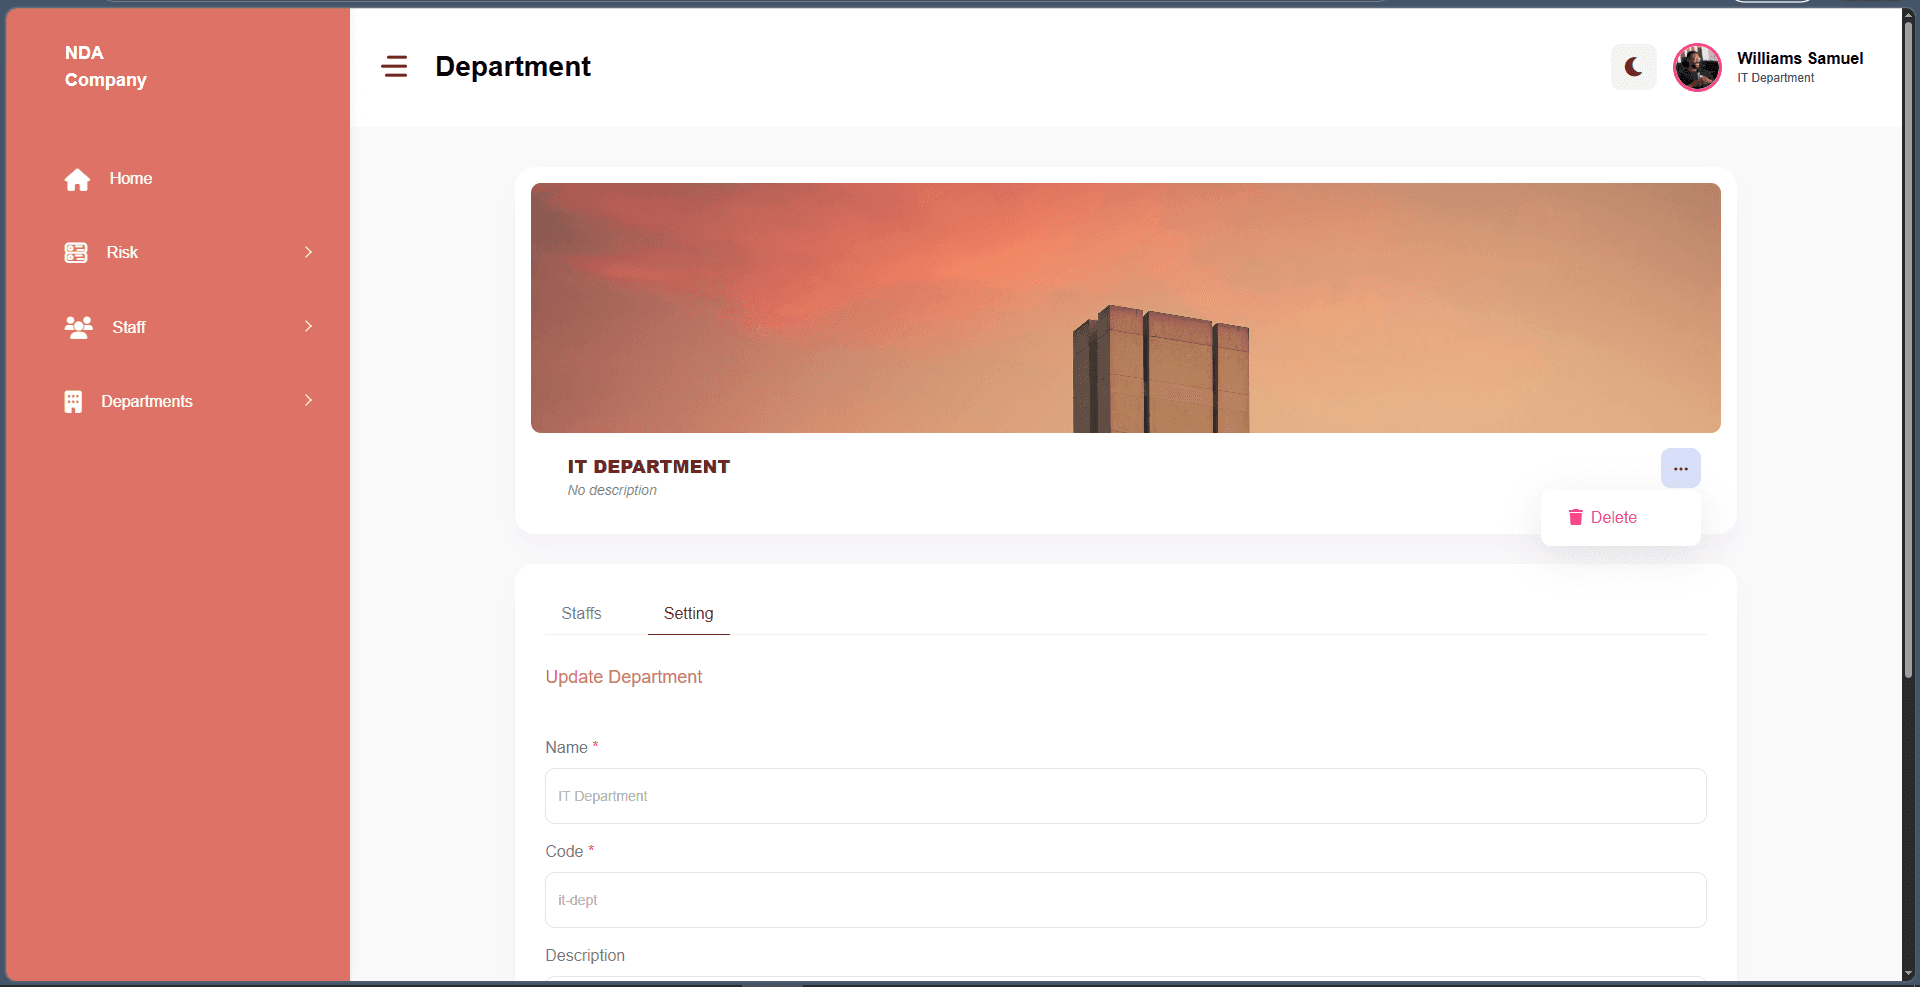1920x987 pixels.
Task: Click the three-dots department options button
Action: tap(1681, 468)
